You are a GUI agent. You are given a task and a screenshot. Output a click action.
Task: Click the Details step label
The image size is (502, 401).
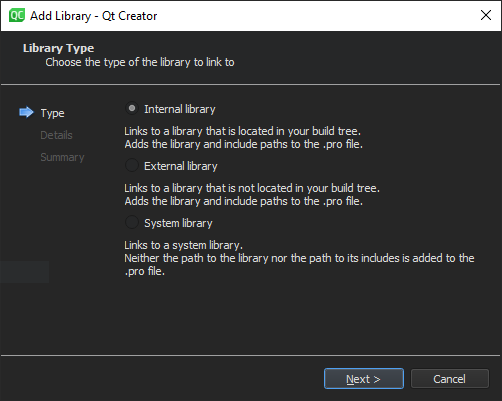[56, 135]
